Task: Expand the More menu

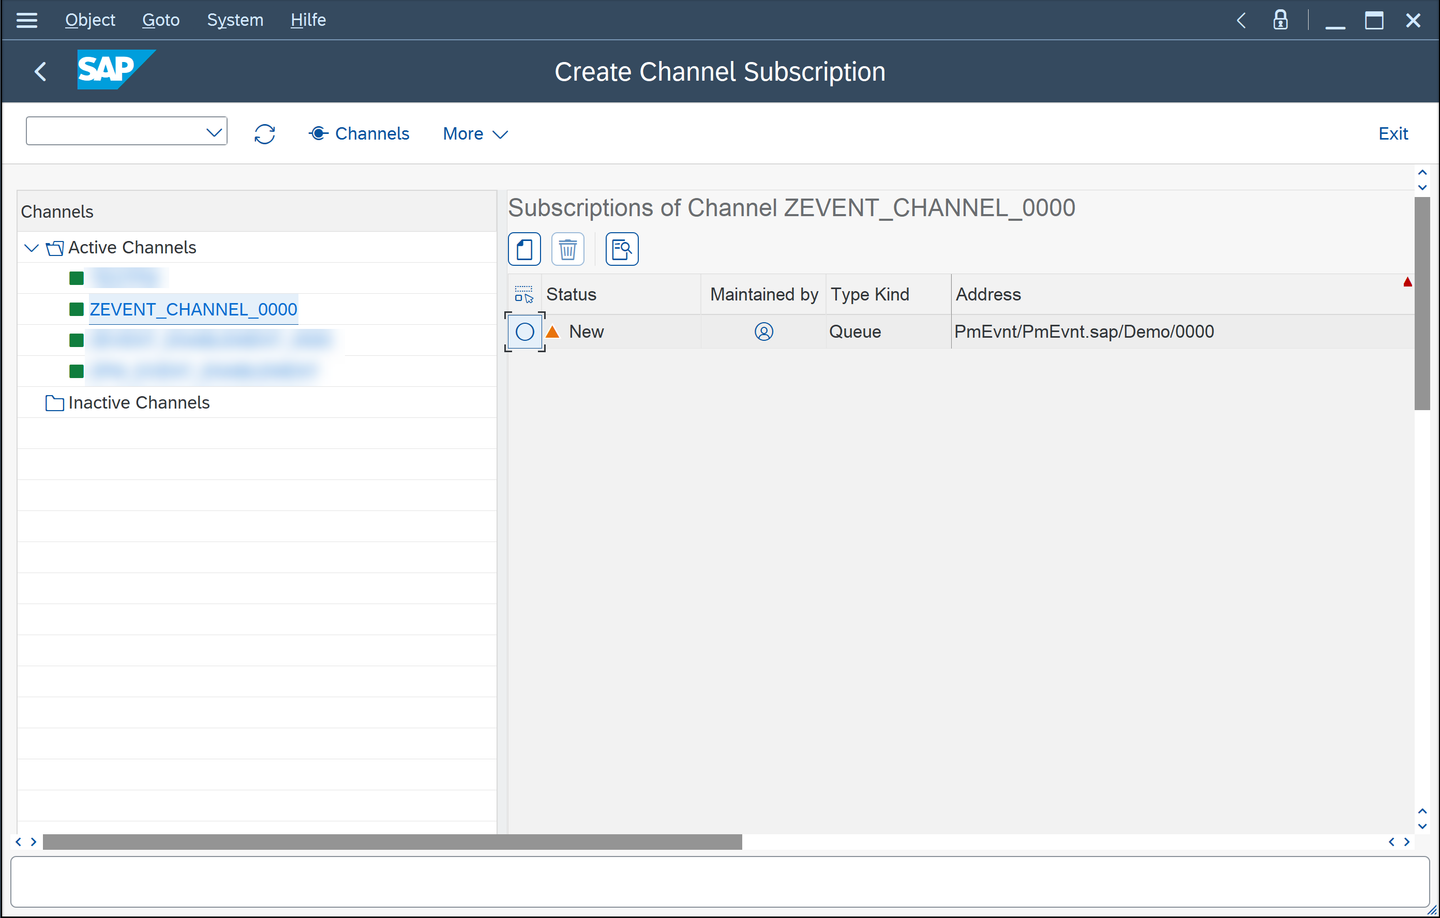Action: (x=475, y=134)
